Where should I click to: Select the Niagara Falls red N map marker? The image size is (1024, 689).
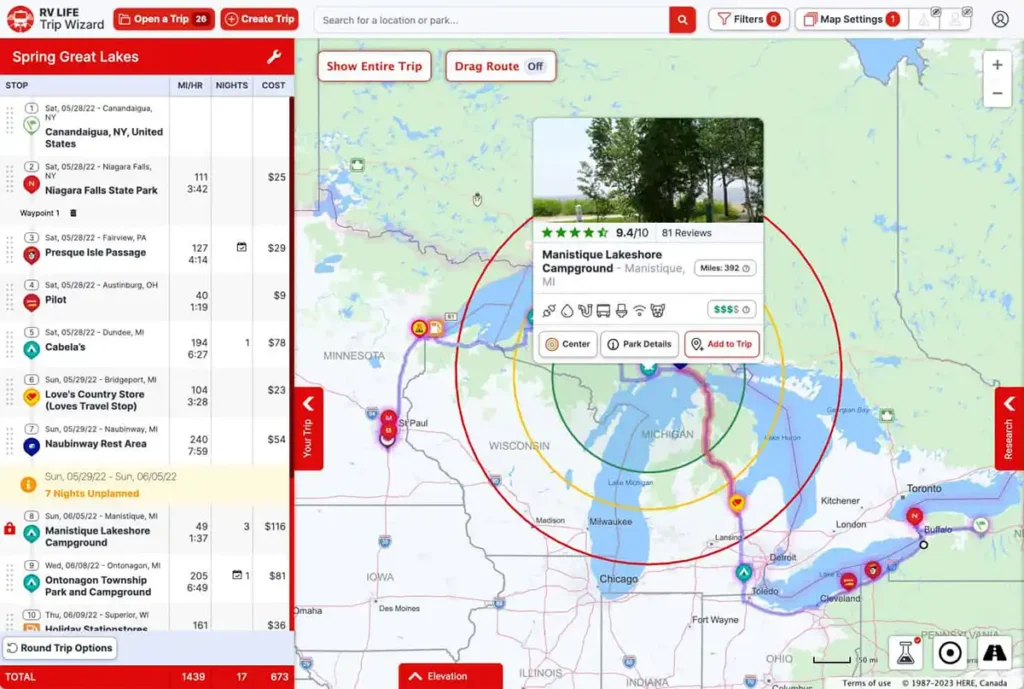click(914, 516)
